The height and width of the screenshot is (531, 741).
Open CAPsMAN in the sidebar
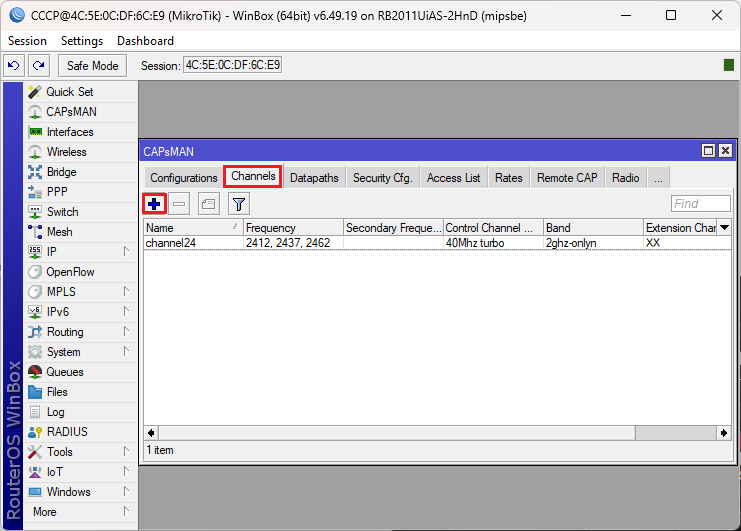point(81,112)
